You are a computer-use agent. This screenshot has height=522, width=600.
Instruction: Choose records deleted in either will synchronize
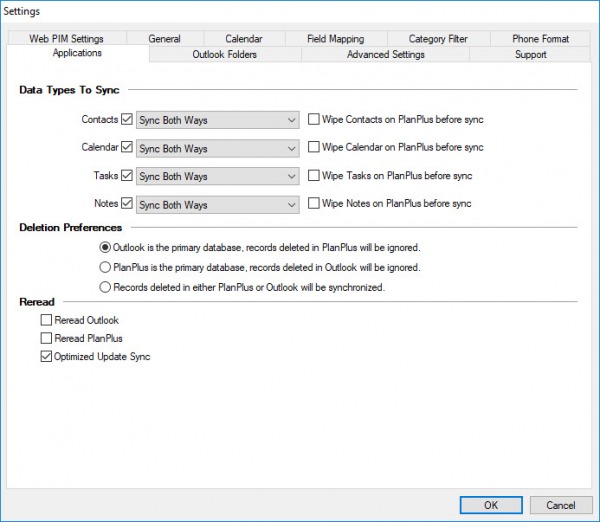105,288
